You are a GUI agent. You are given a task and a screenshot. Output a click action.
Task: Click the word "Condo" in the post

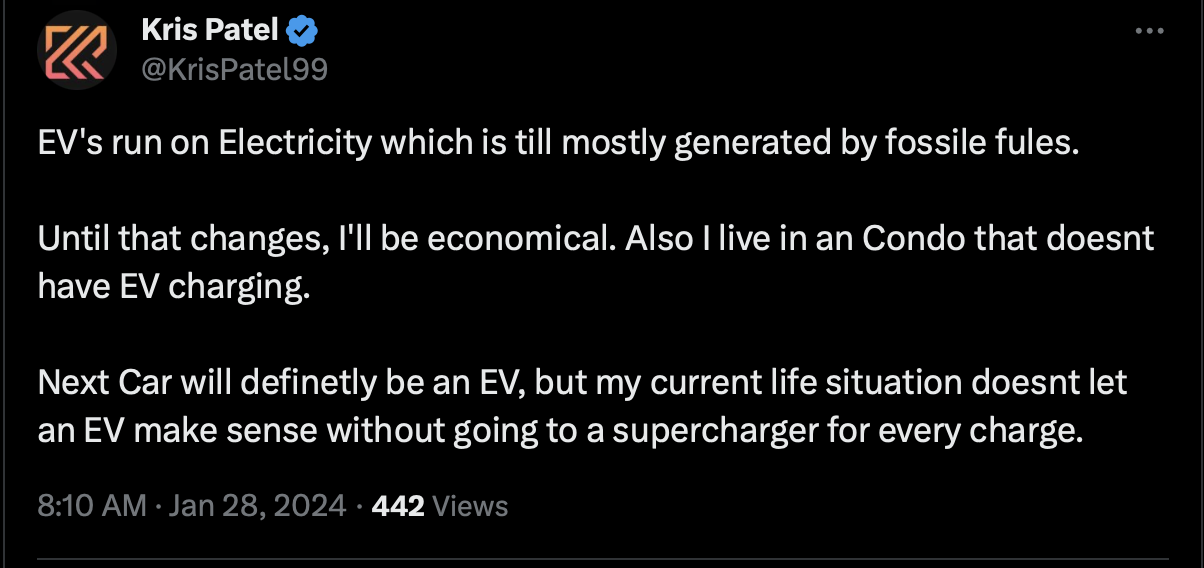(x=907, y=239)
